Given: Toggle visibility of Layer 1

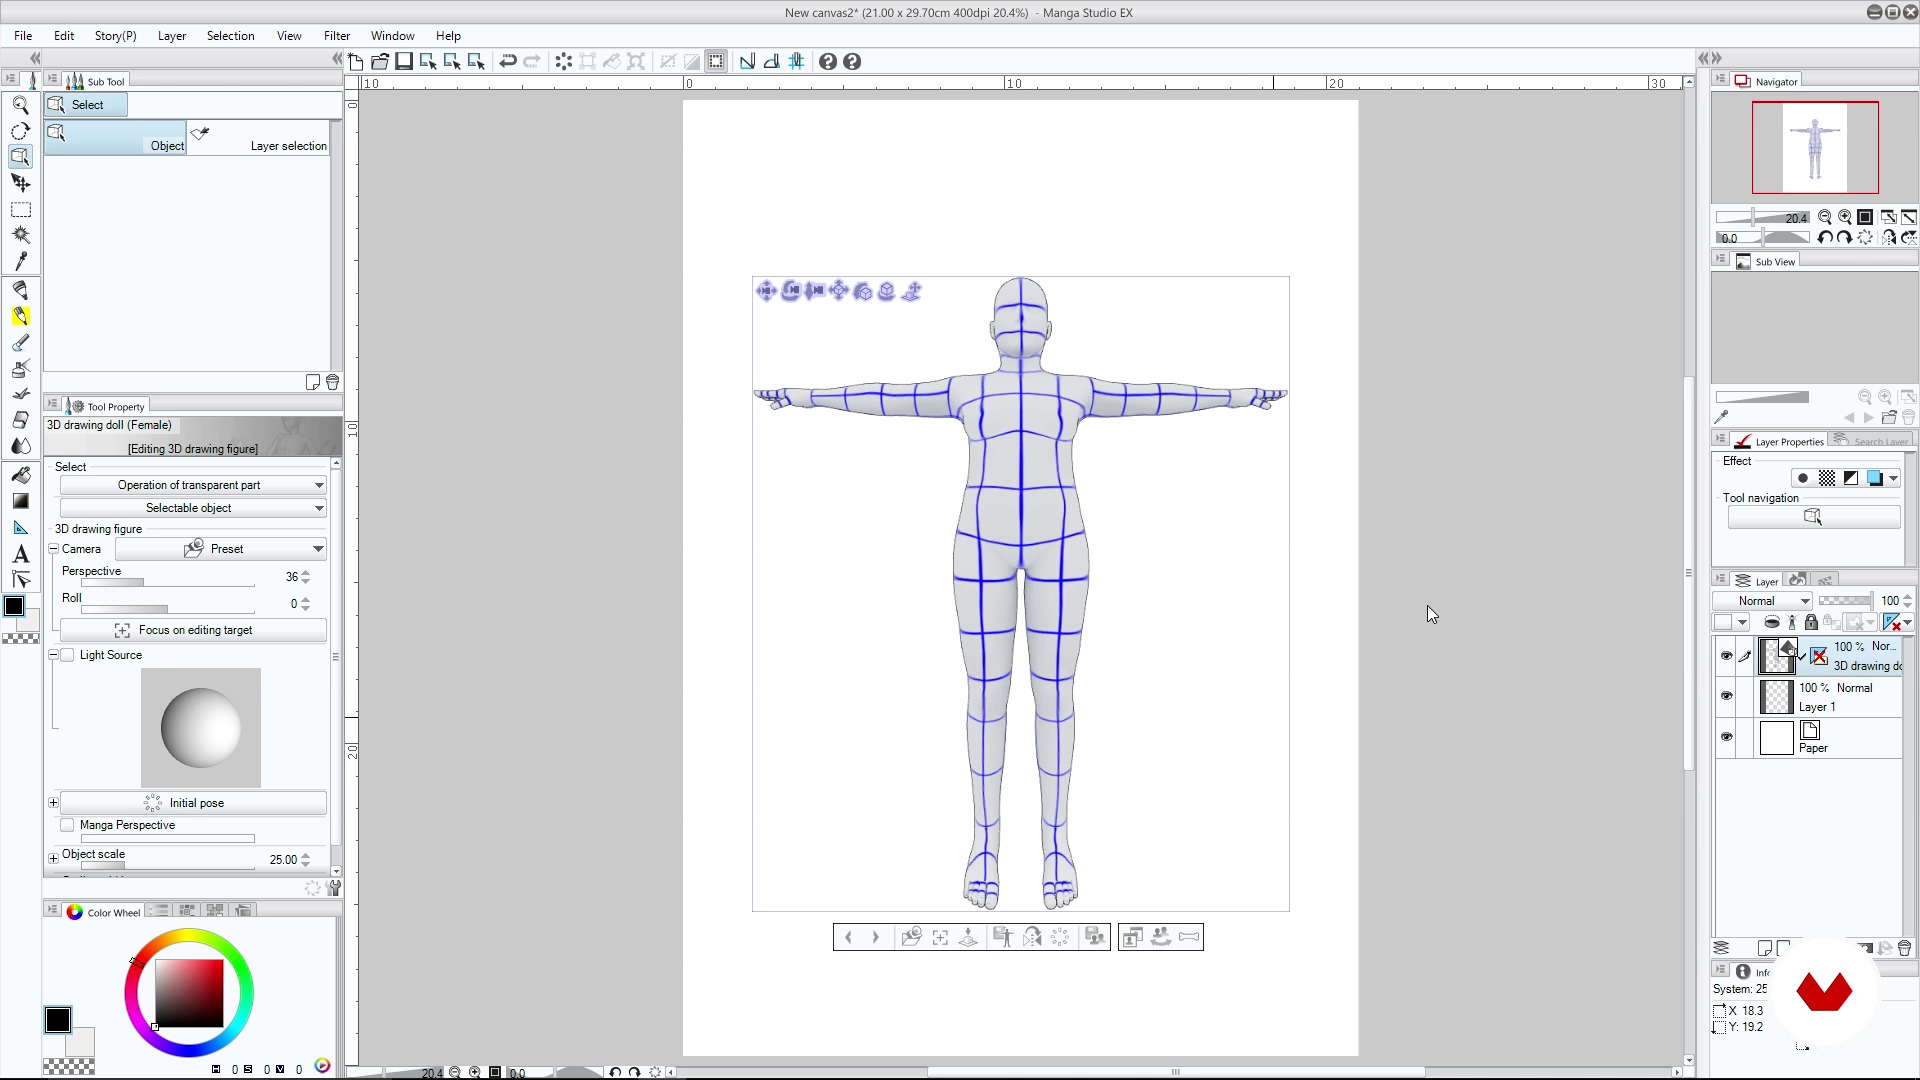Looking at the screenshot, I should click(x=1727, y=695).
